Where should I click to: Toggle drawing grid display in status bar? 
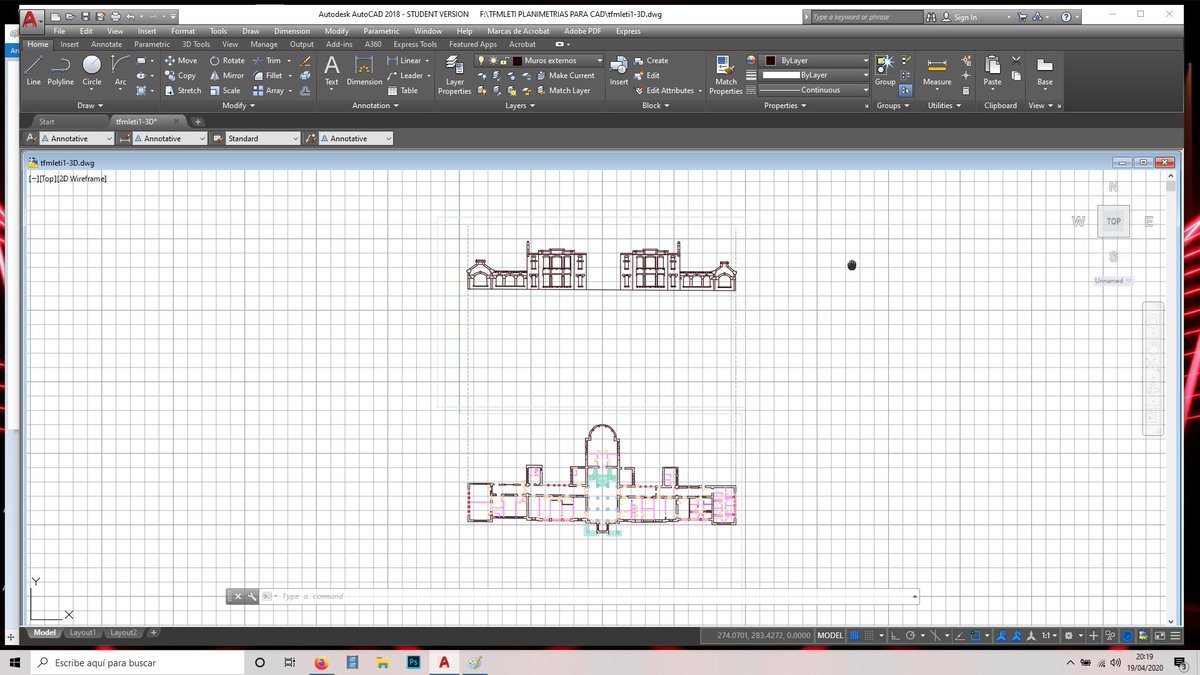[x=854, y=635]
